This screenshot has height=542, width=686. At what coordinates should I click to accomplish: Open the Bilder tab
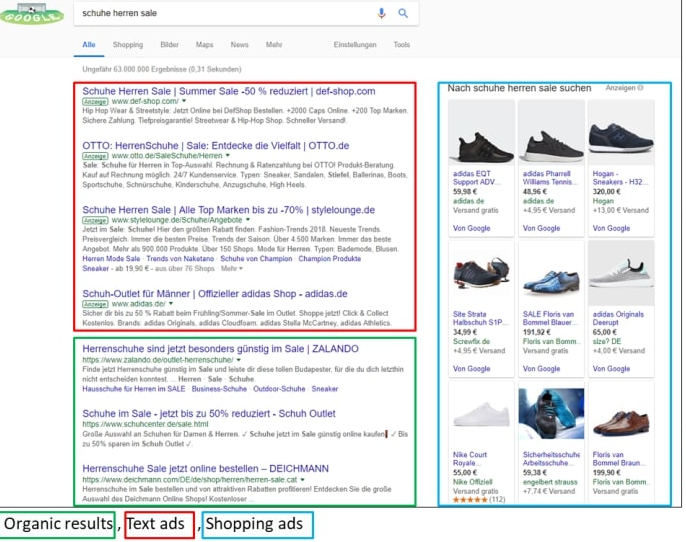[x=169, y=45]
